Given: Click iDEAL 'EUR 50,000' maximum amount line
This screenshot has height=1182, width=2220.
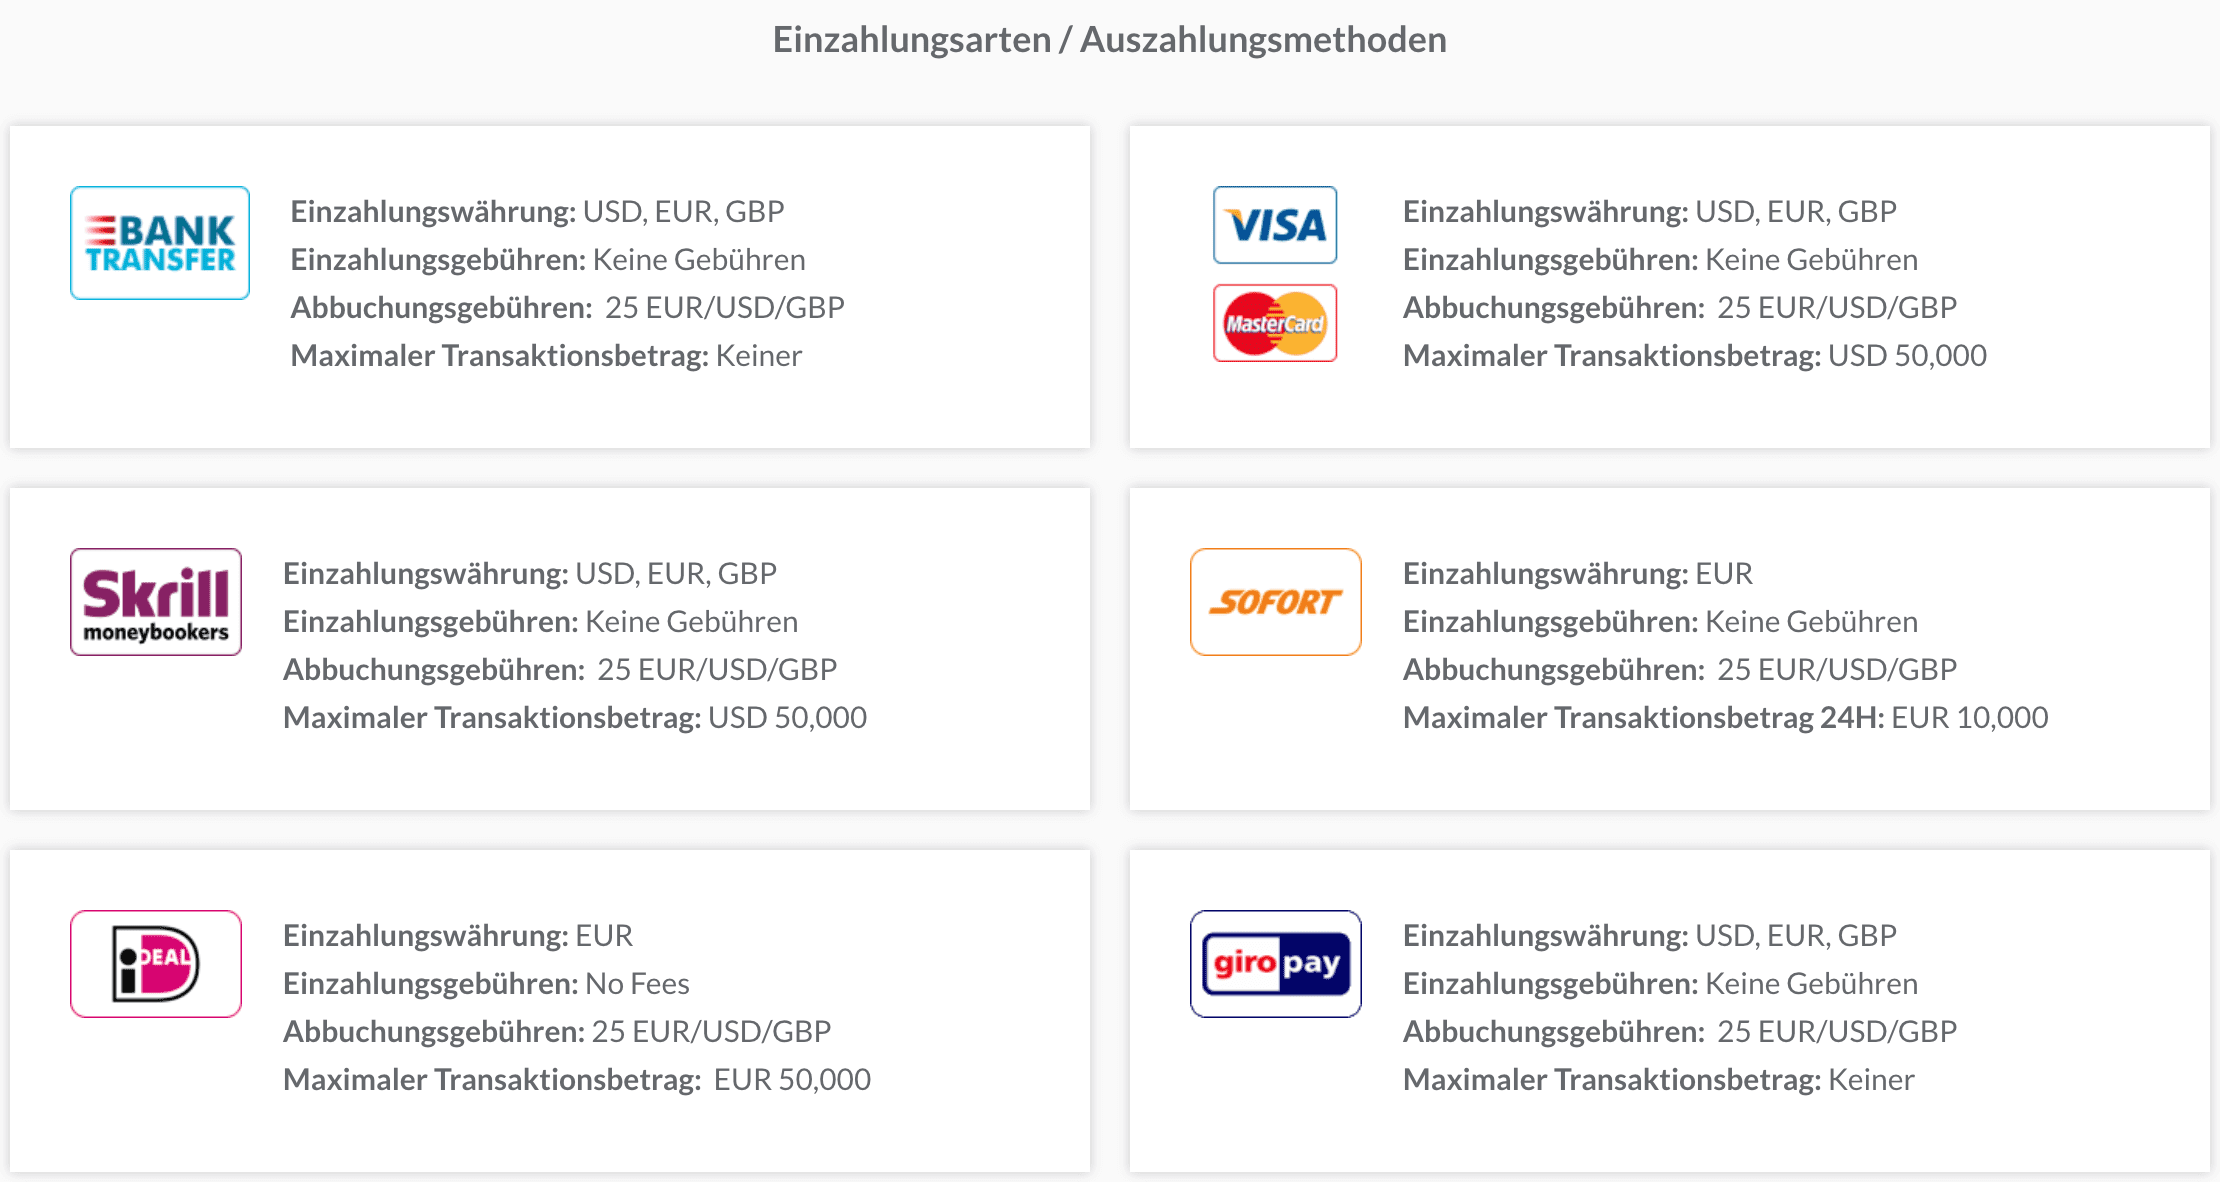Looking at the screenshot, I should [577, 1080].
